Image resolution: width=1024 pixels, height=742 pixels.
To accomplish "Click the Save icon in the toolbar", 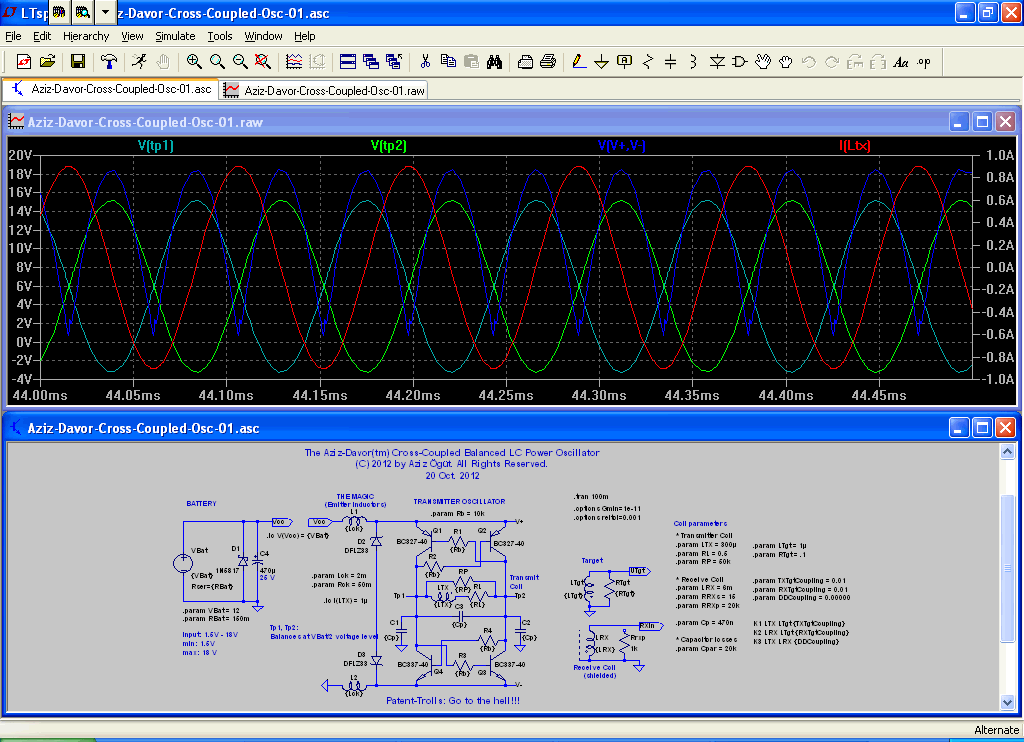I will (x=77, y=61).
